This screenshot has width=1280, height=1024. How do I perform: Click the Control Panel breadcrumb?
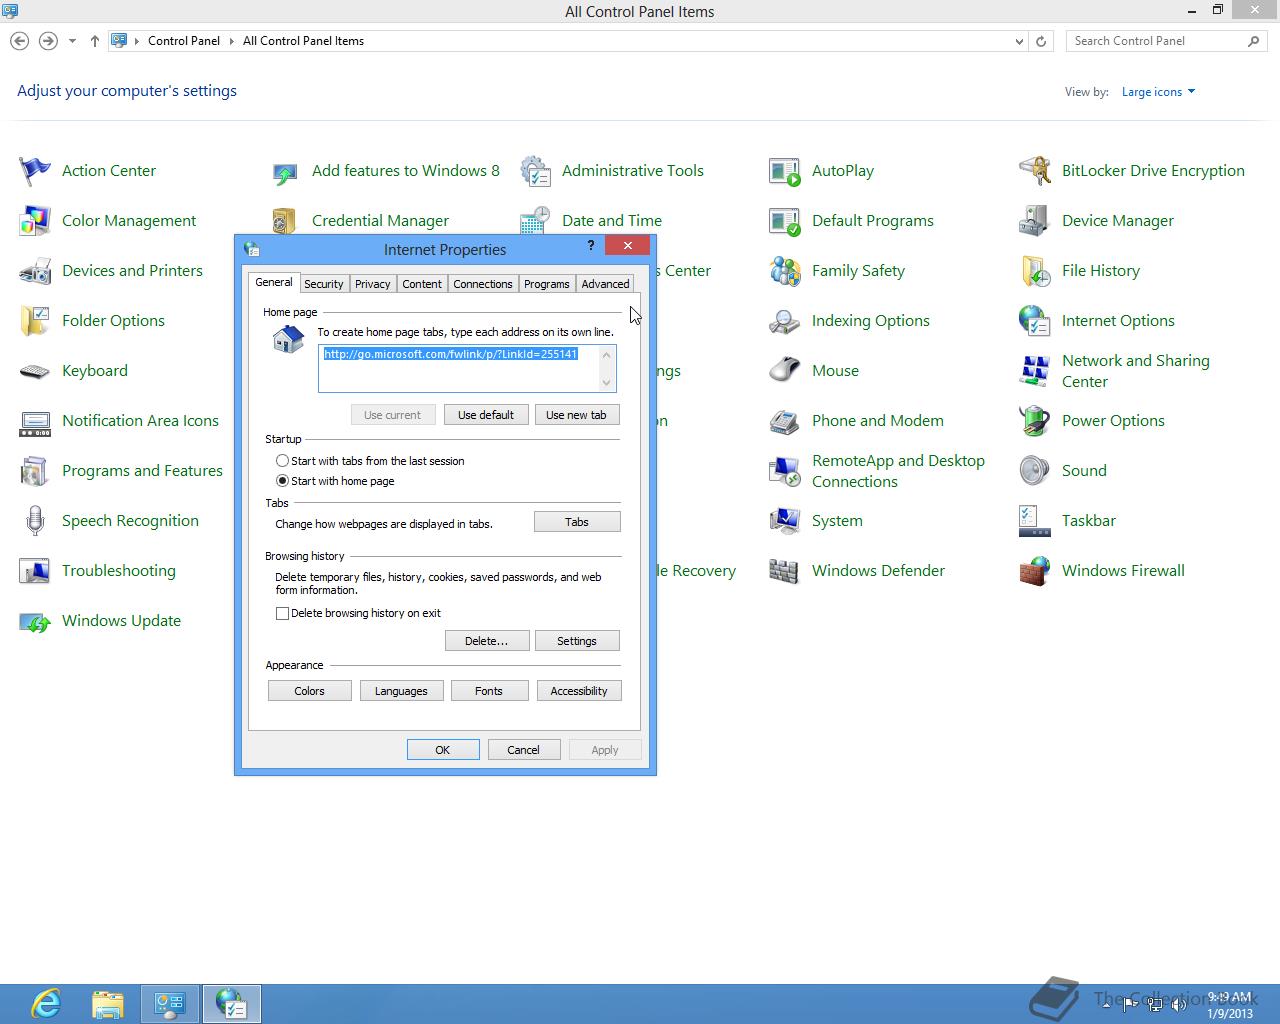pos(184,41)
